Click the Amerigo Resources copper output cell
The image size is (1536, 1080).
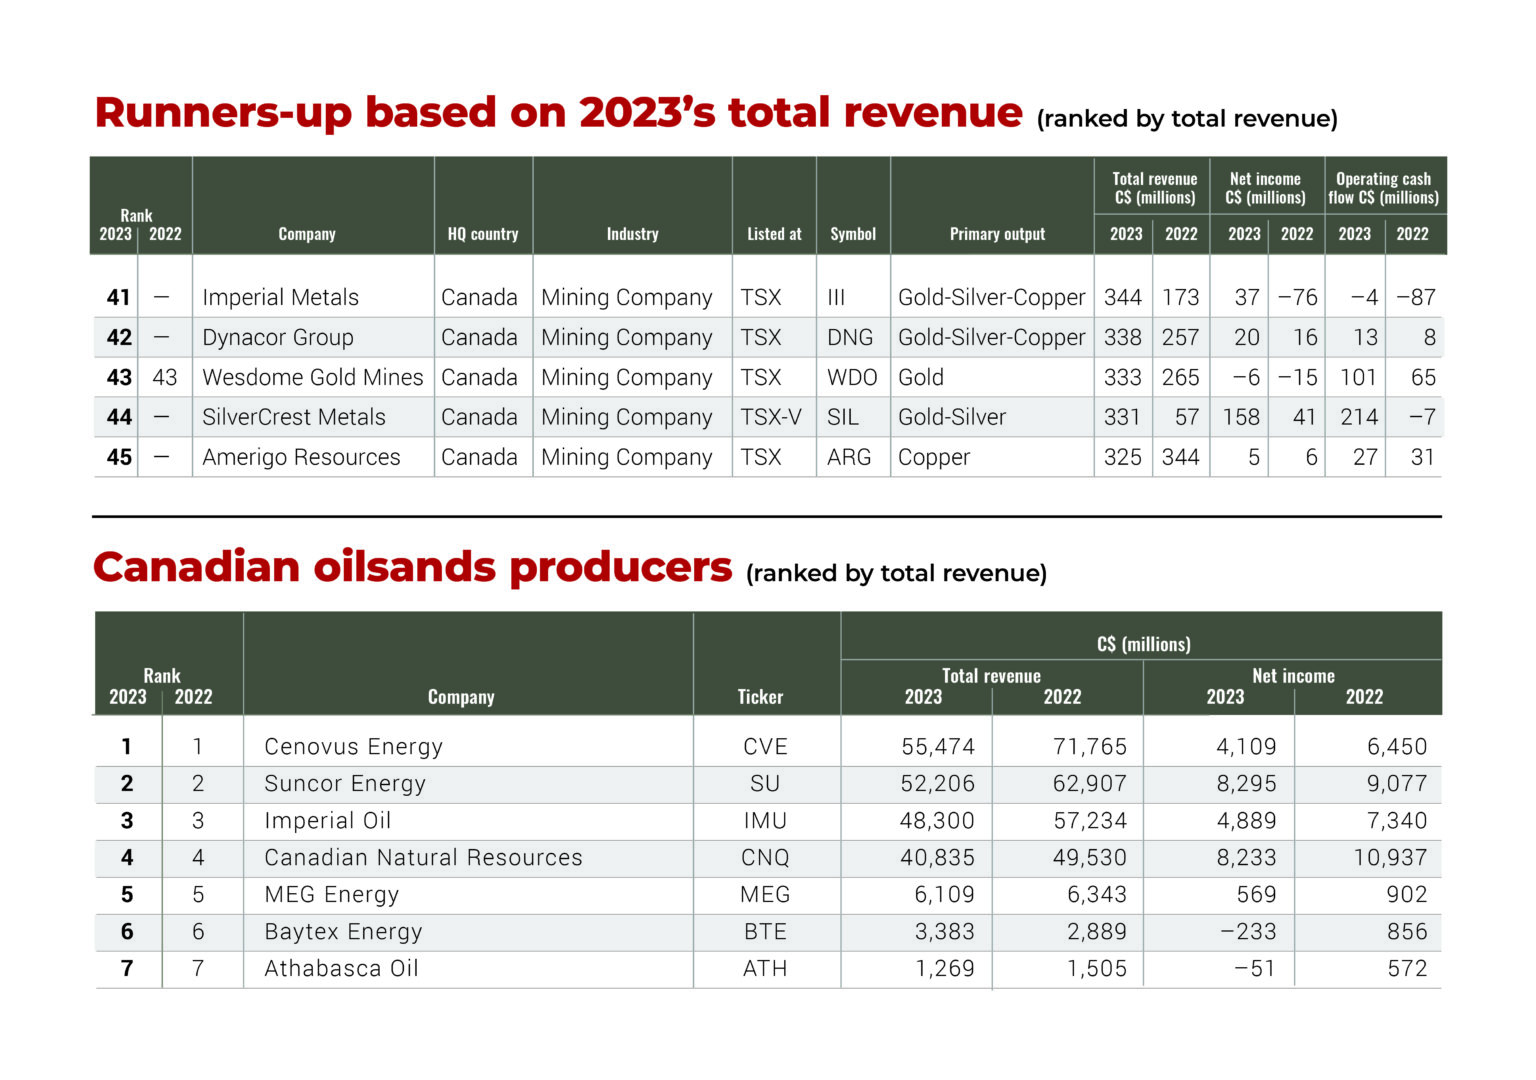click(934, 457)
